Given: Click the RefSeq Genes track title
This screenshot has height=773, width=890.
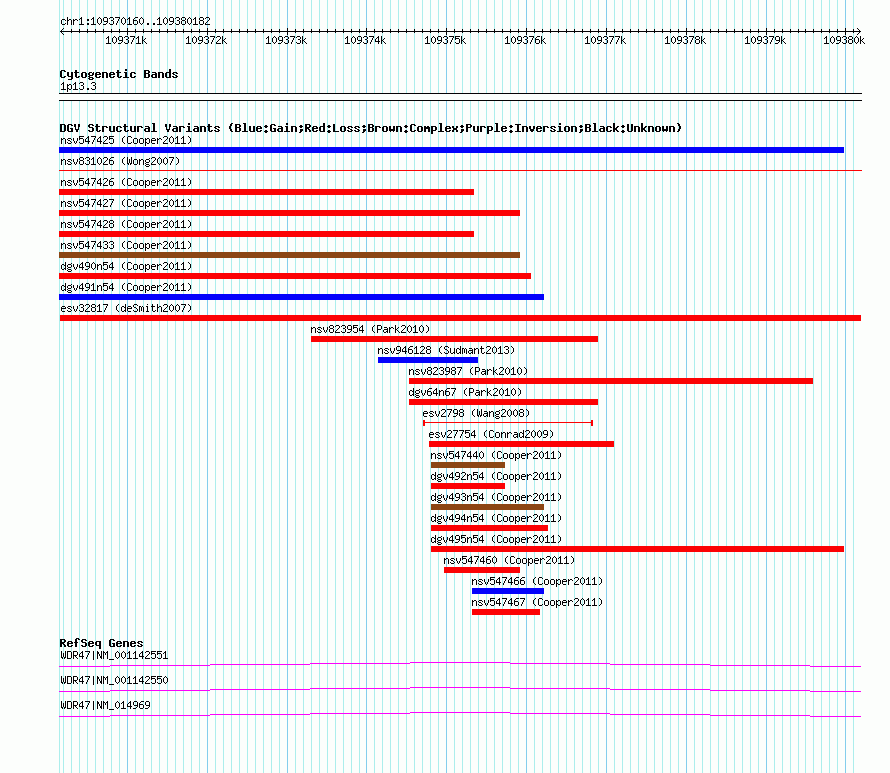Looking at the screenshot, I should pyautogui.click(x=101, y=643).
